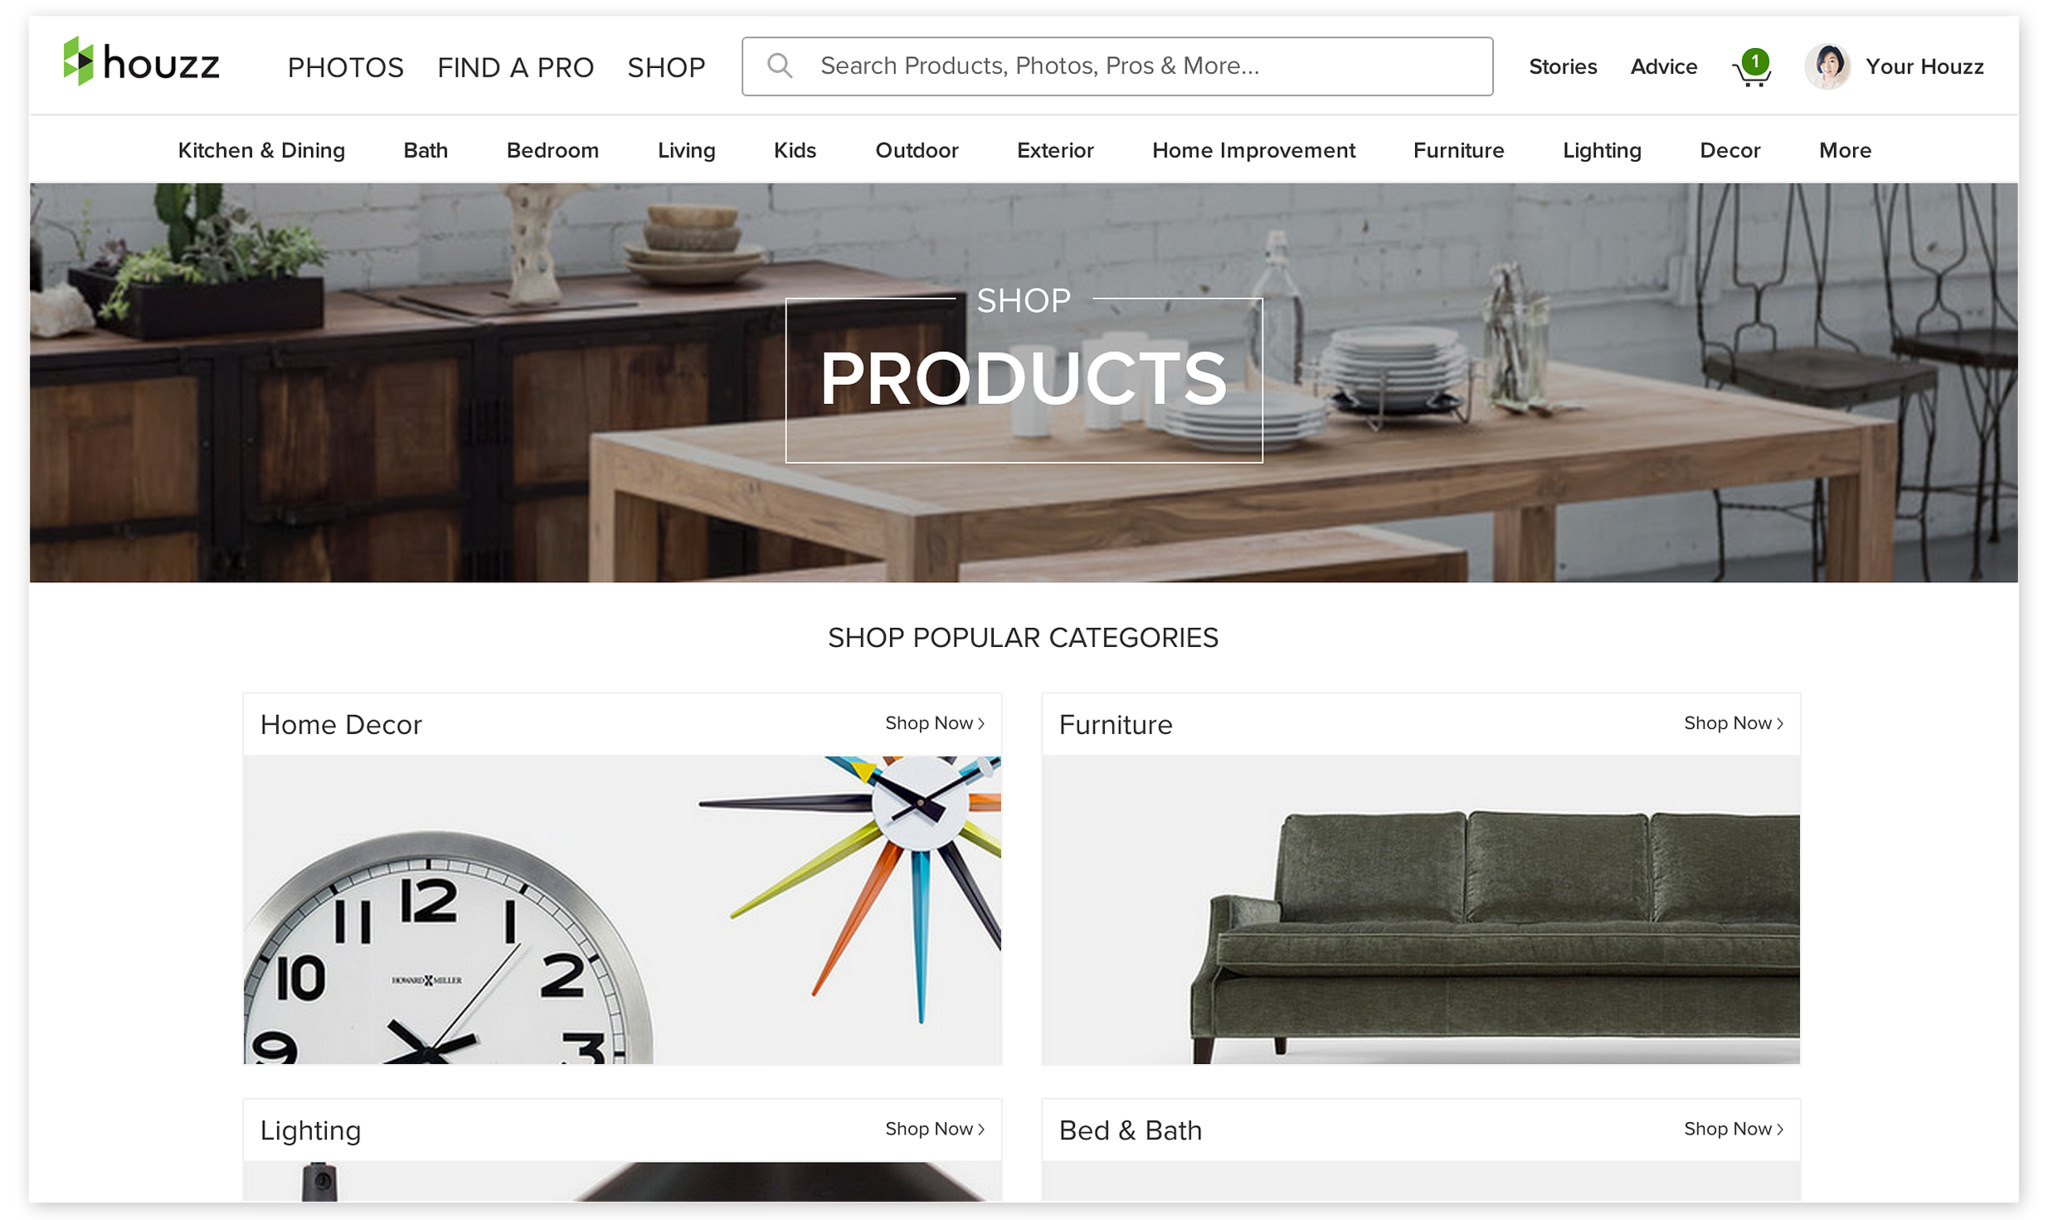The height and width of the screenshot is (1220, 2048).
Task: Click Shop Now for Home Decor
Action: pos(935,723)
